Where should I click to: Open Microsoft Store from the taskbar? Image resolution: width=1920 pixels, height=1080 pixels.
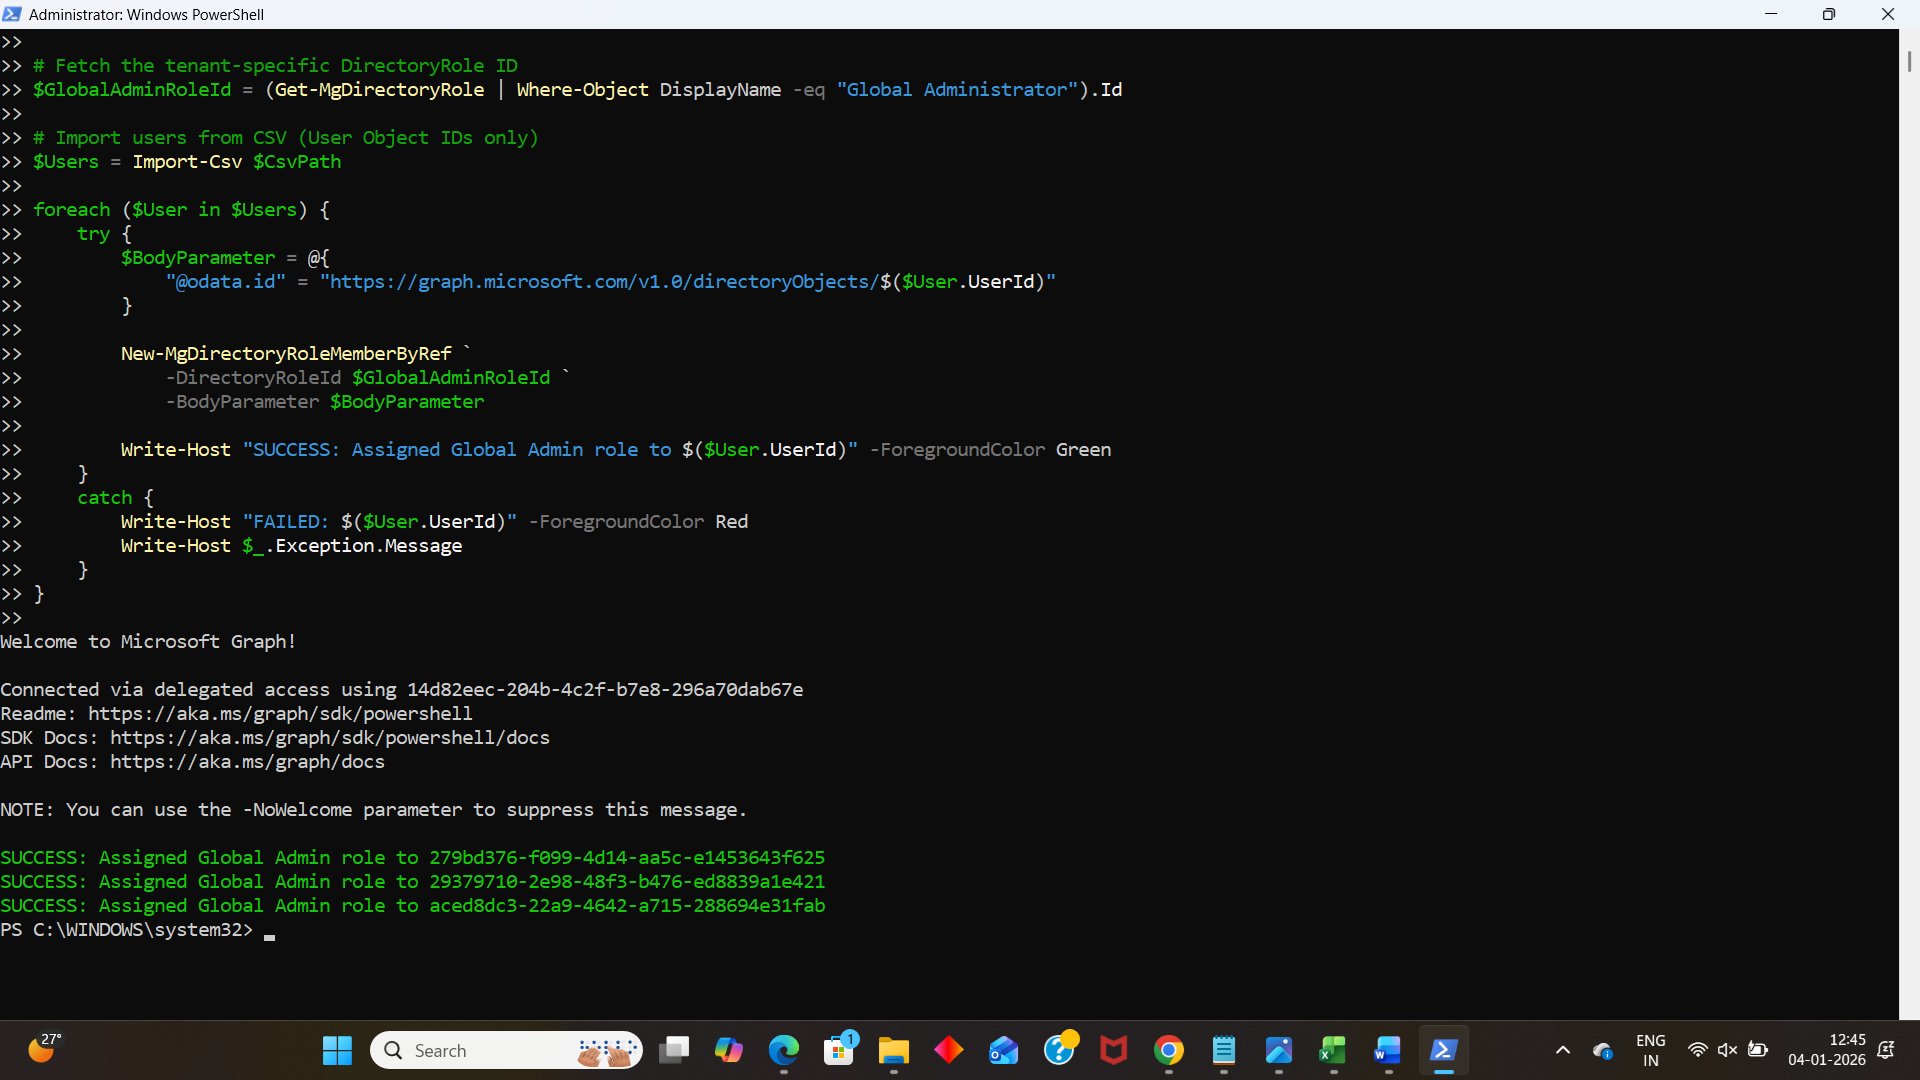(x=839, y=1050)
